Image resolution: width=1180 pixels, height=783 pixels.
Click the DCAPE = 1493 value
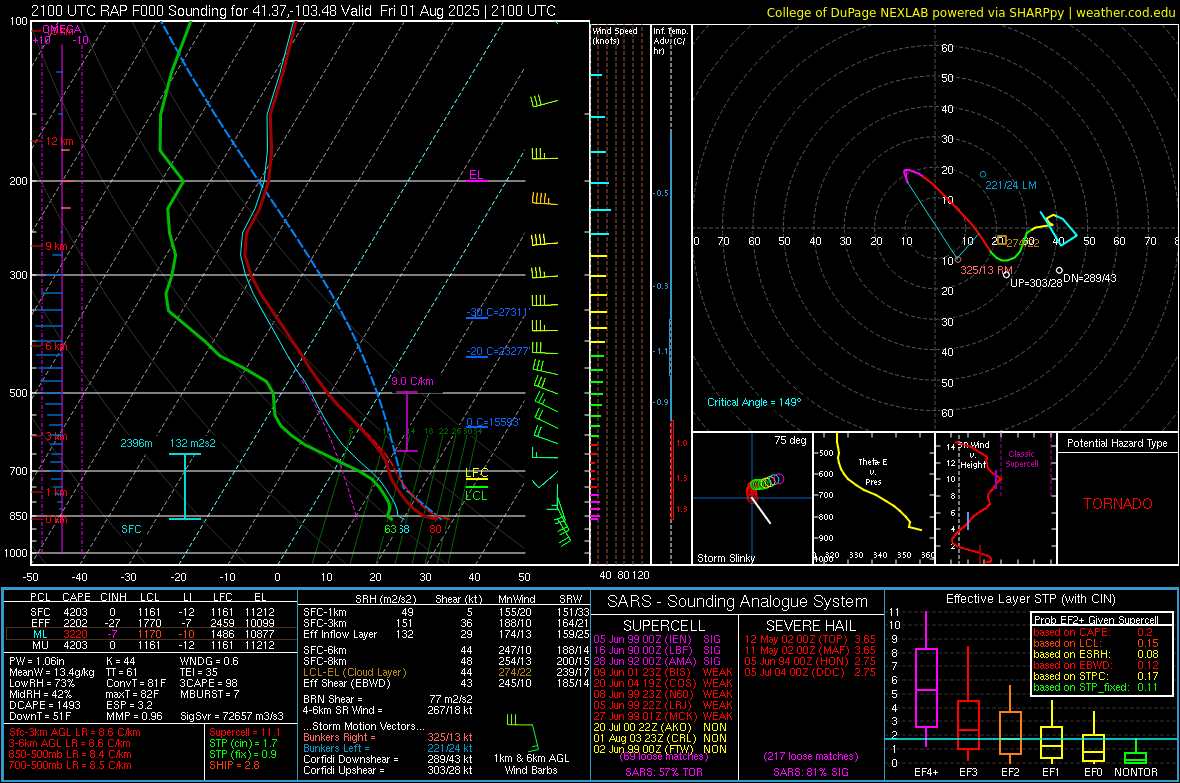click(x=45, y=705)
